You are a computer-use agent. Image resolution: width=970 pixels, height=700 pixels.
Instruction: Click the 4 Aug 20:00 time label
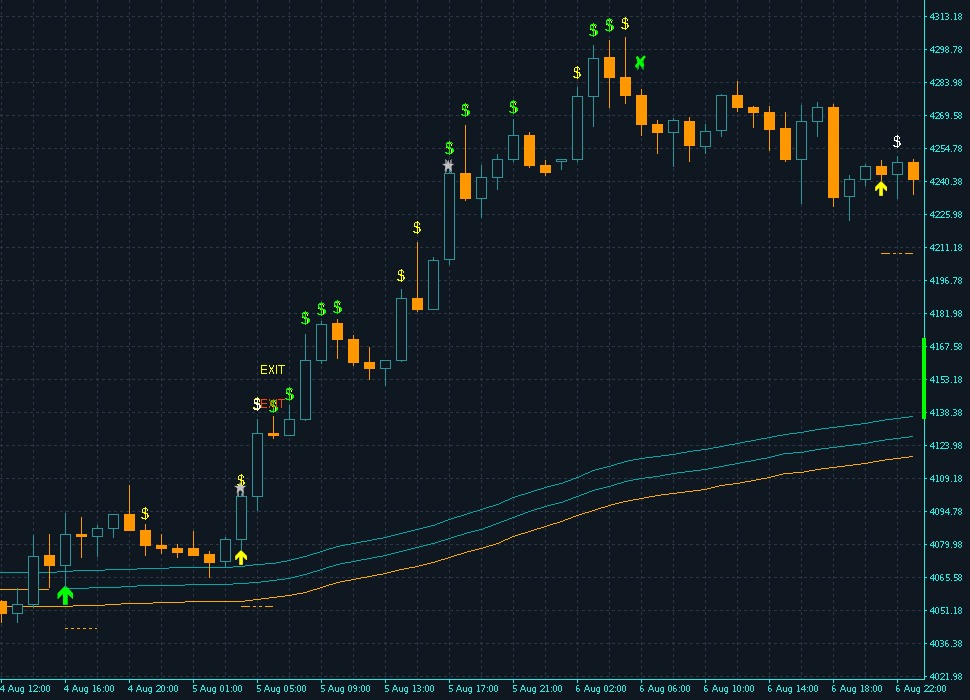click(x=153, y=689)
